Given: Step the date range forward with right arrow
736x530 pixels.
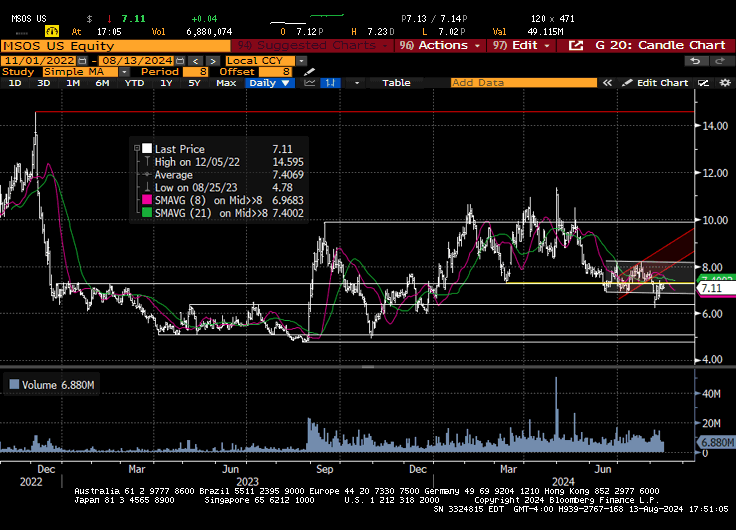Looking at the screenshot, I should tap(213, 61).
